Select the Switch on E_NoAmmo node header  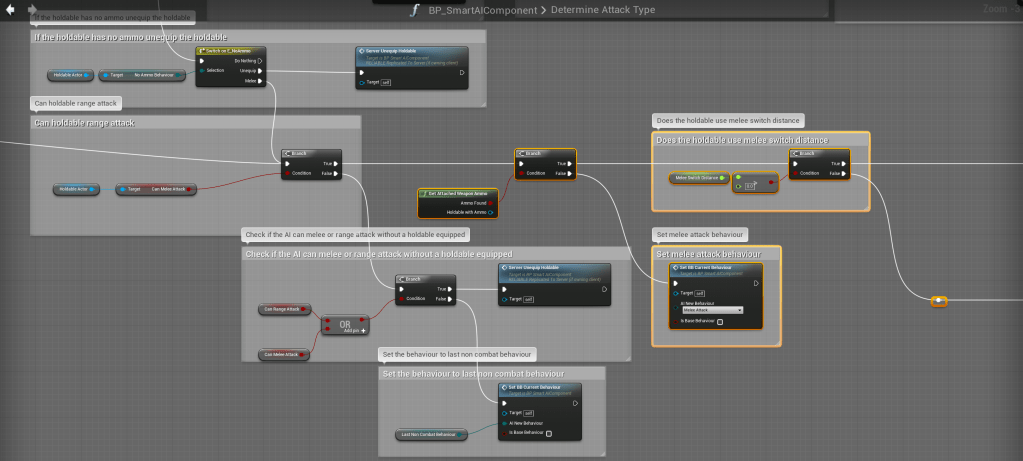tap(230, 50)
